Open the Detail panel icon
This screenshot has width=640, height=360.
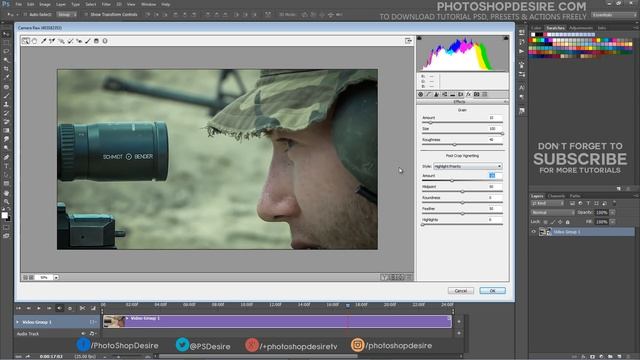point(436,94)
